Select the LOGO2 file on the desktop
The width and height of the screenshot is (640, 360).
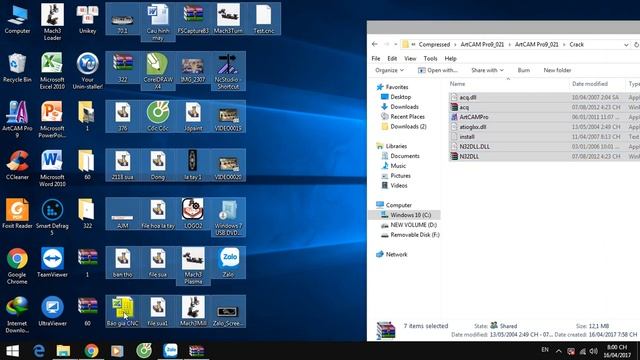[193, 213]
